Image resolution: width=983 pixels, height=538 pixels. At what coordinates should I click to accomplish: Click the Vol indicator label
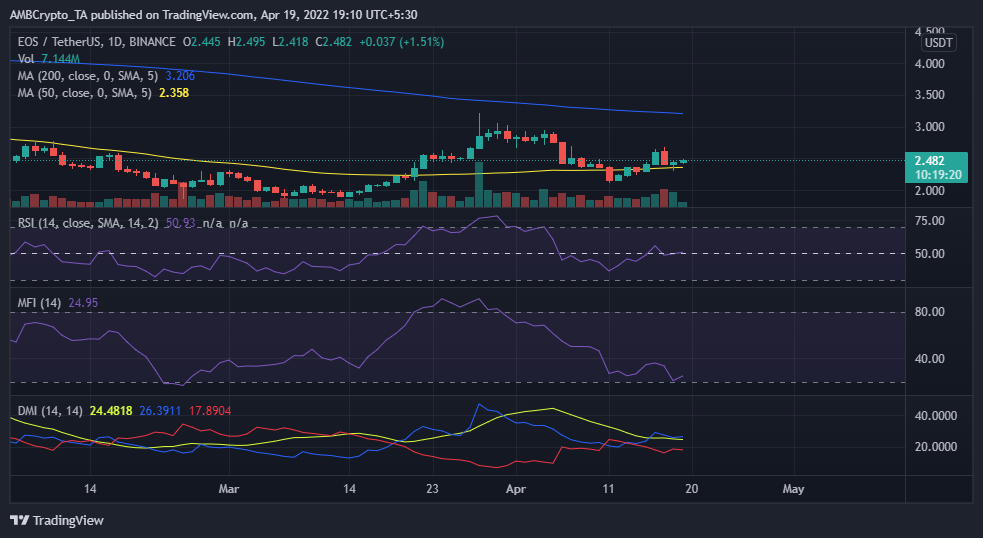coord(26,59)
